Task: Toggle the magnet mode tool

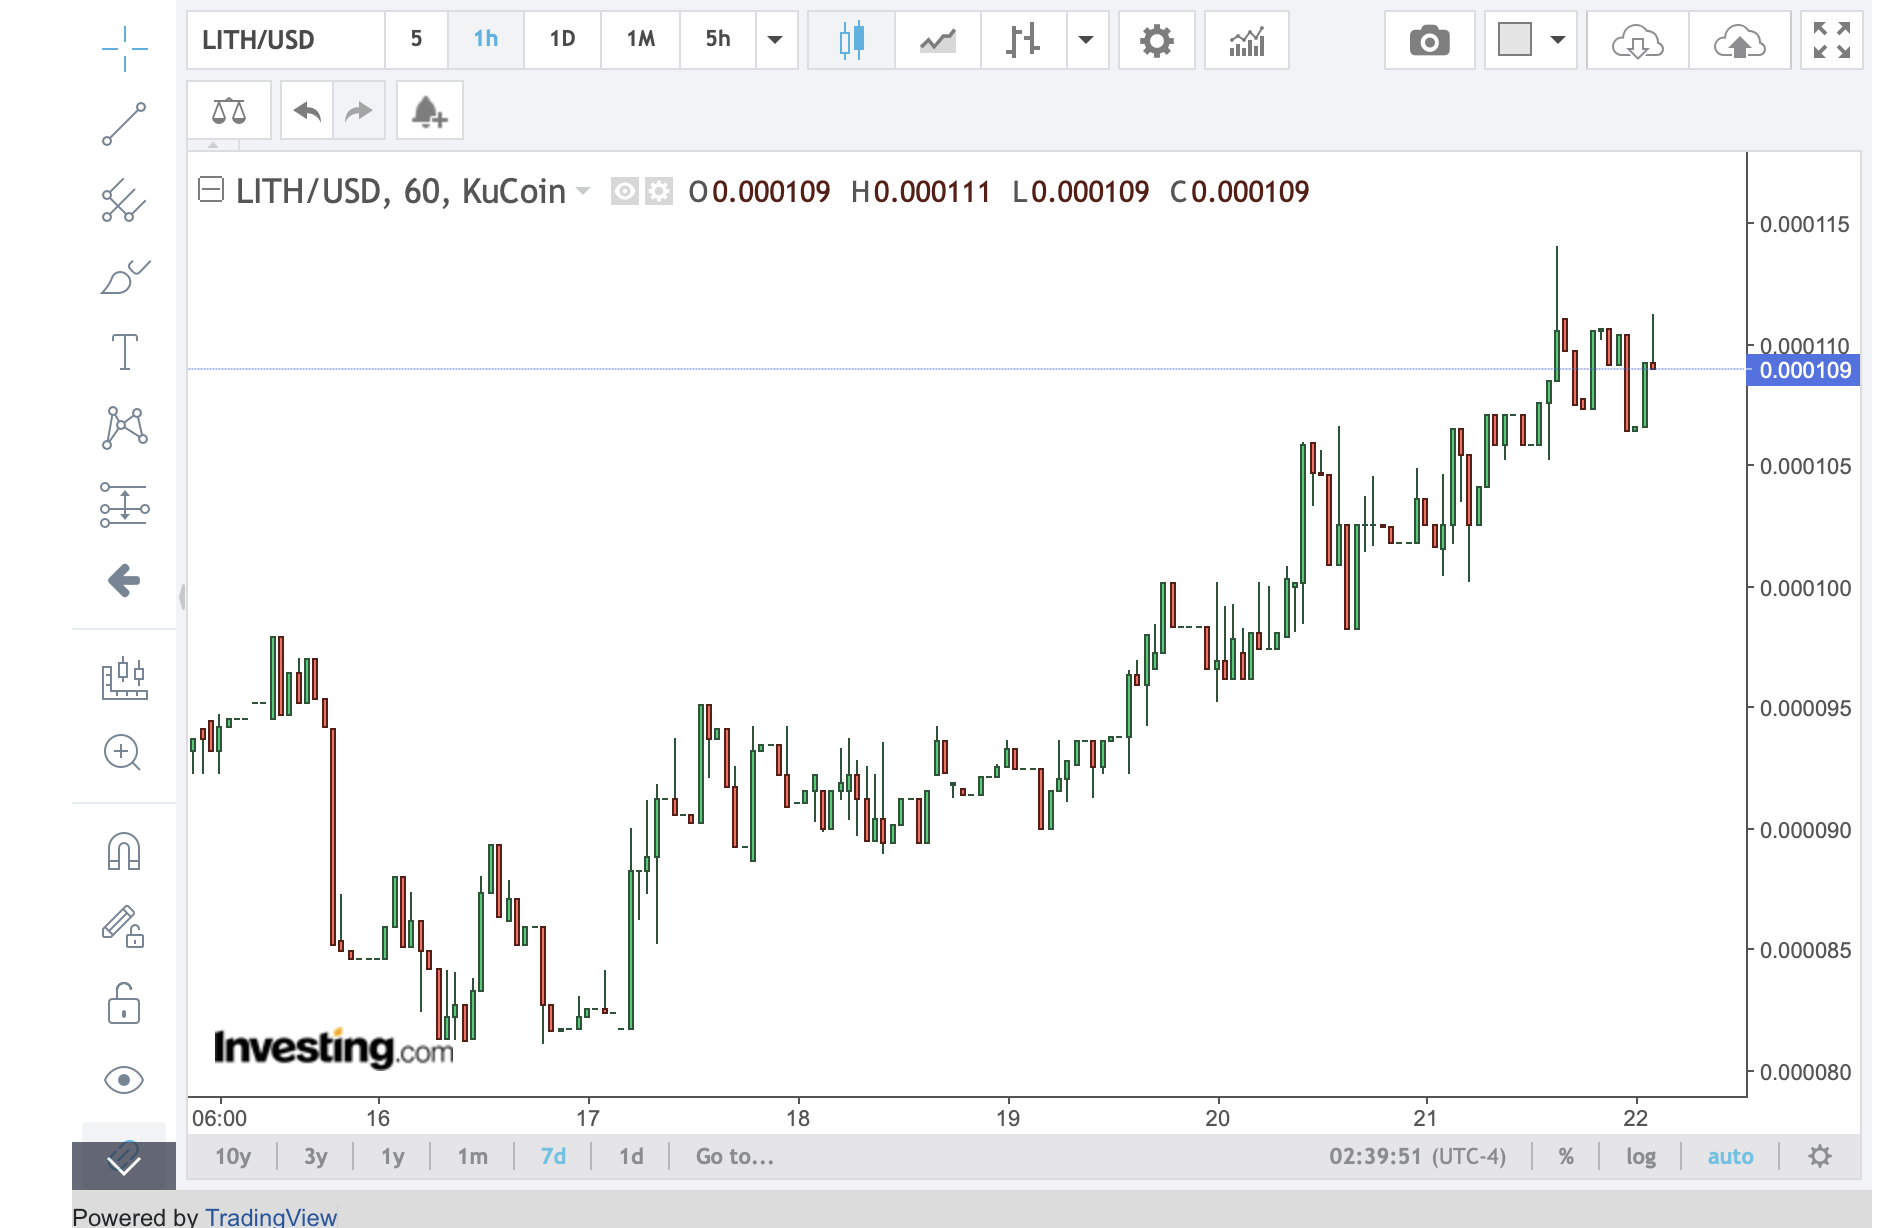Action: click(124, 852)
